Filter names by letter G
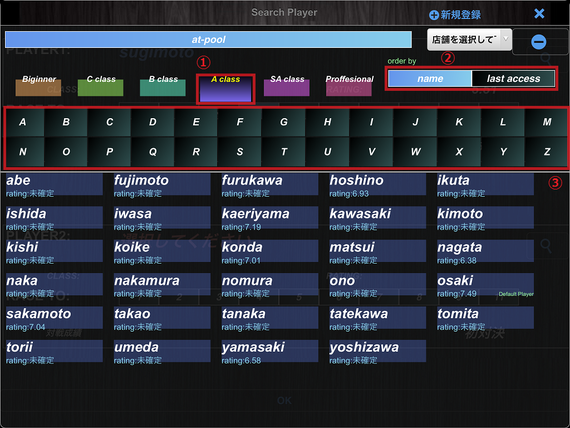 click(284, 122)
